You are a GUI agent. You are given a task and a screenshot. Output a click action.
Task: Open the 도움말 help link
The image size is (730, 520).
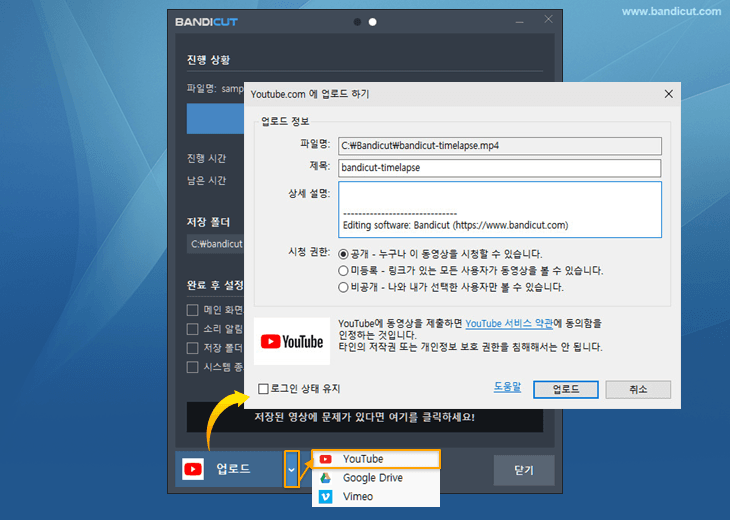(507, 387)
